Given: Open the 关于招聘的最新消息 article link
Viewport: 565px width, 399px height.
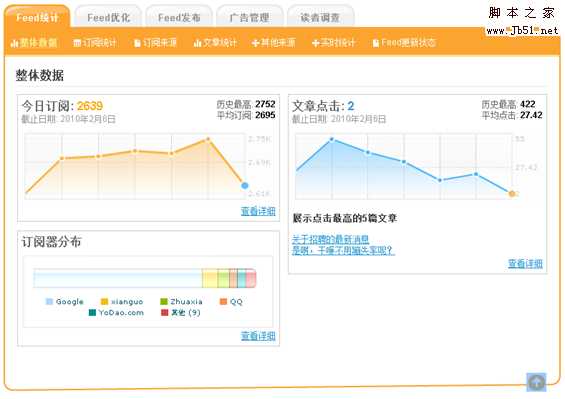Looking at the screenshot, I should click(331, 239).
